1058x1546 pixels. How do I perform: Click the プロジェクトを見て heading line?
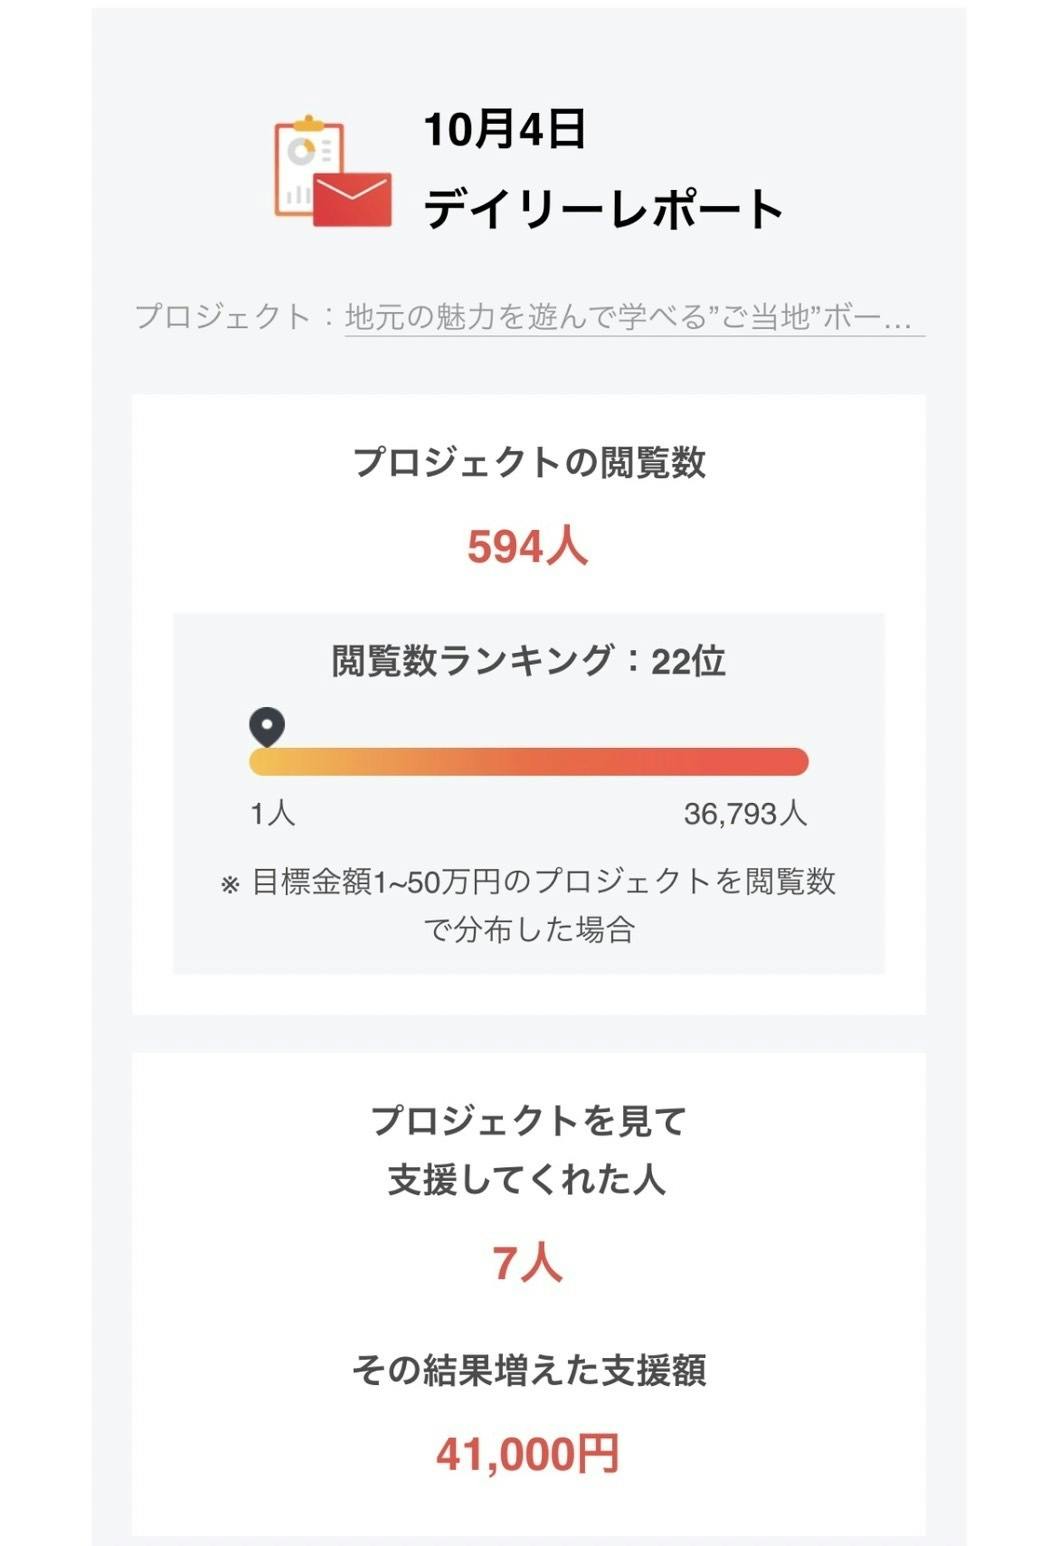point(528,1120)
